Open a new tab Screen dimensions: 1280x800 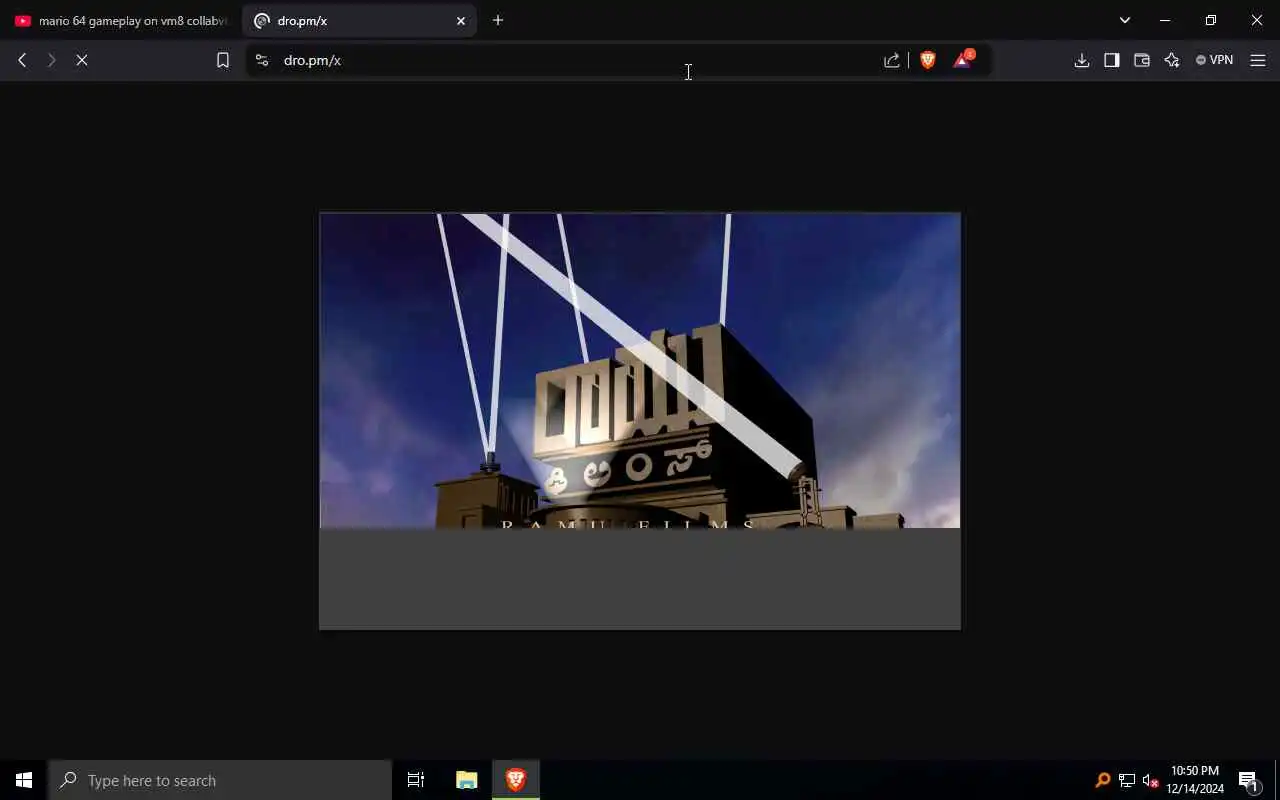click(498, 20)
